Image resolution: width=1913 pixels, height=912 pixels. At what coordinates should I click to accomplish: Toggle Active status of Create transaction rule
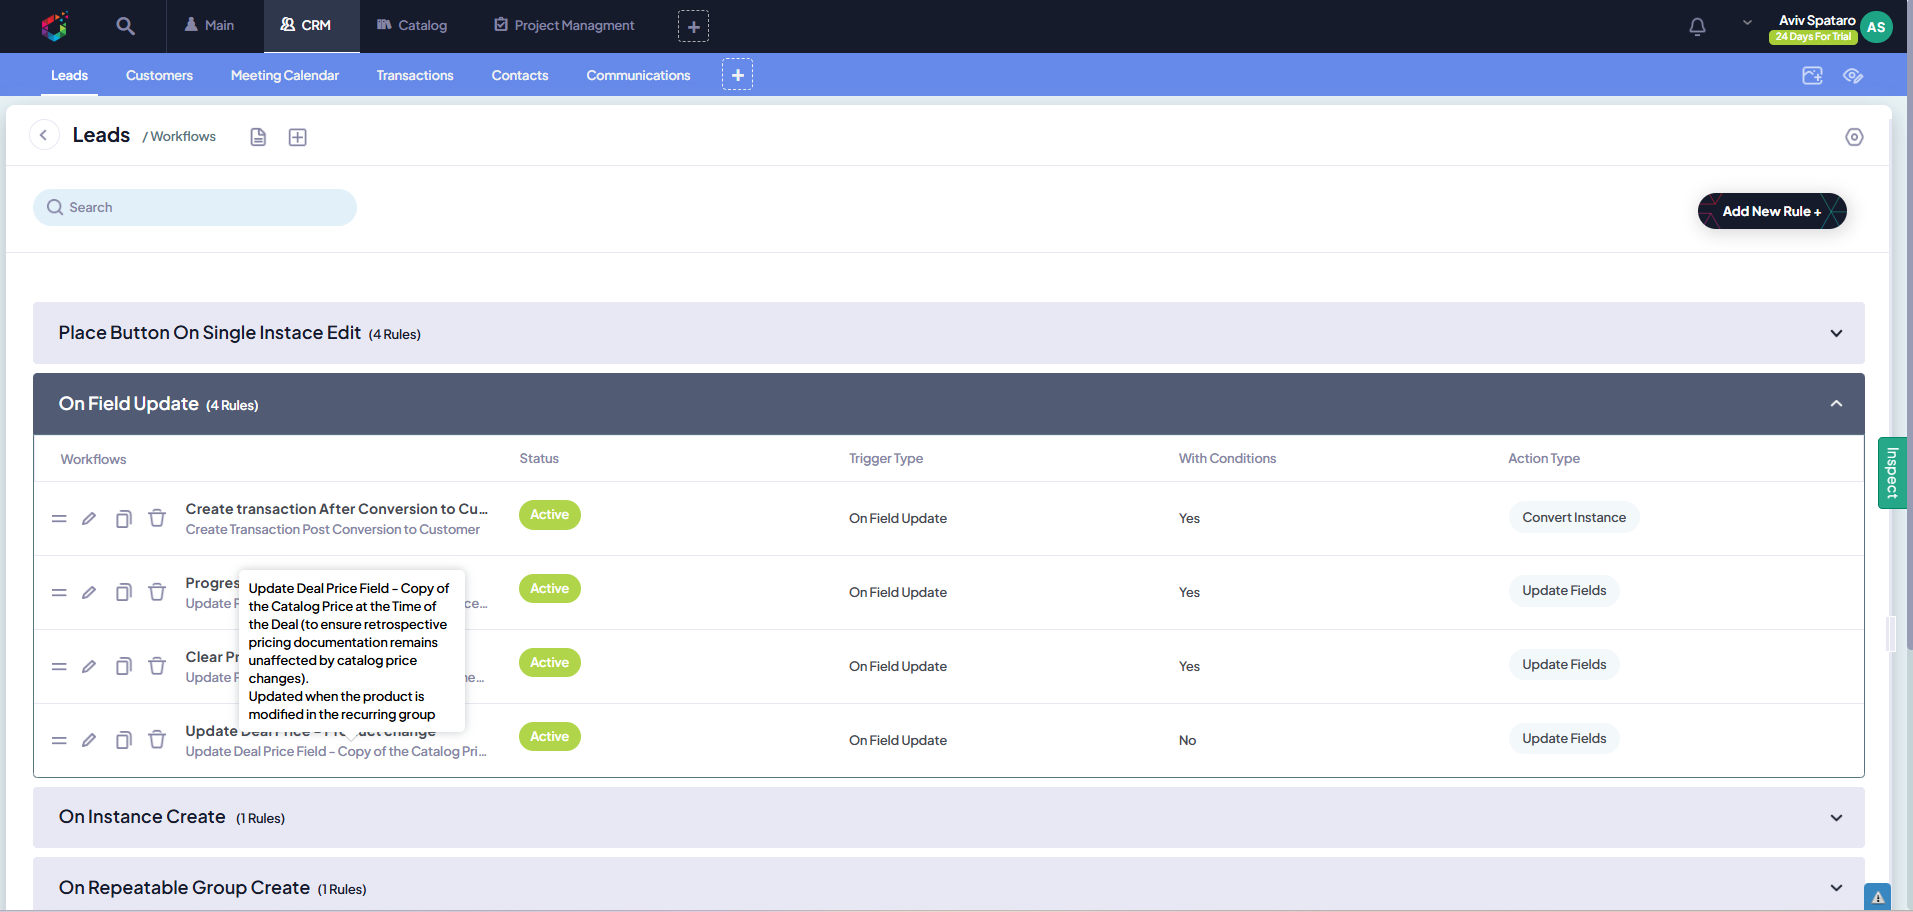point(549,515)
